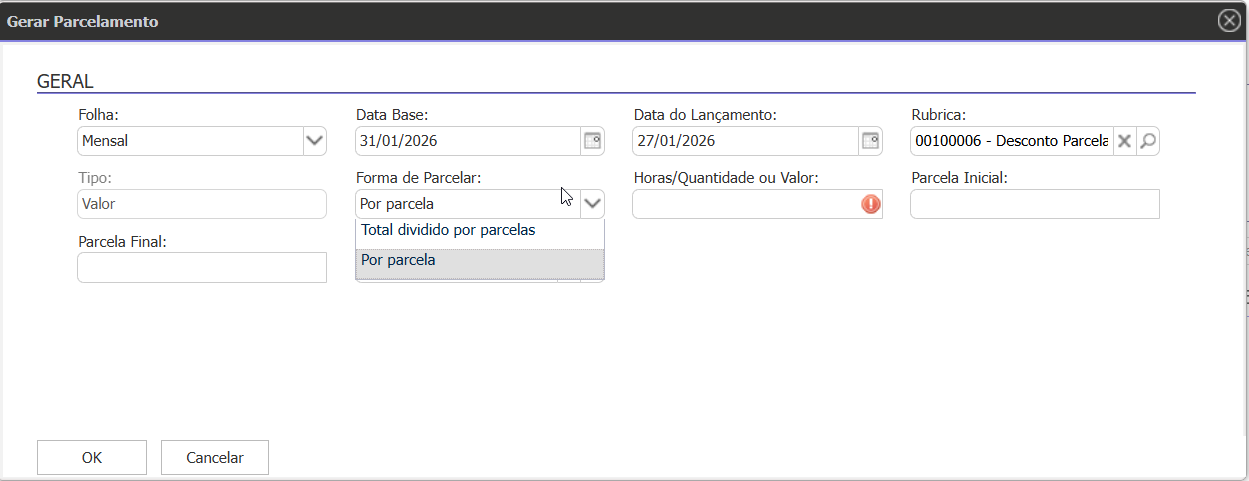Expand the Folha dropdown arrow
Viewport: 1249px width, 481px height.
315,141
